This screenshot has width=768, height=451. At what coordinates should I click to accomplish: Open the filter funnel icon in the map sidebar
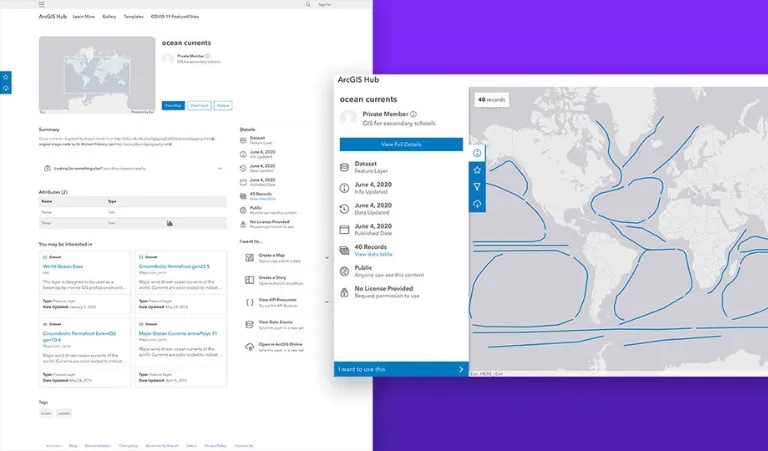point(477,187)
